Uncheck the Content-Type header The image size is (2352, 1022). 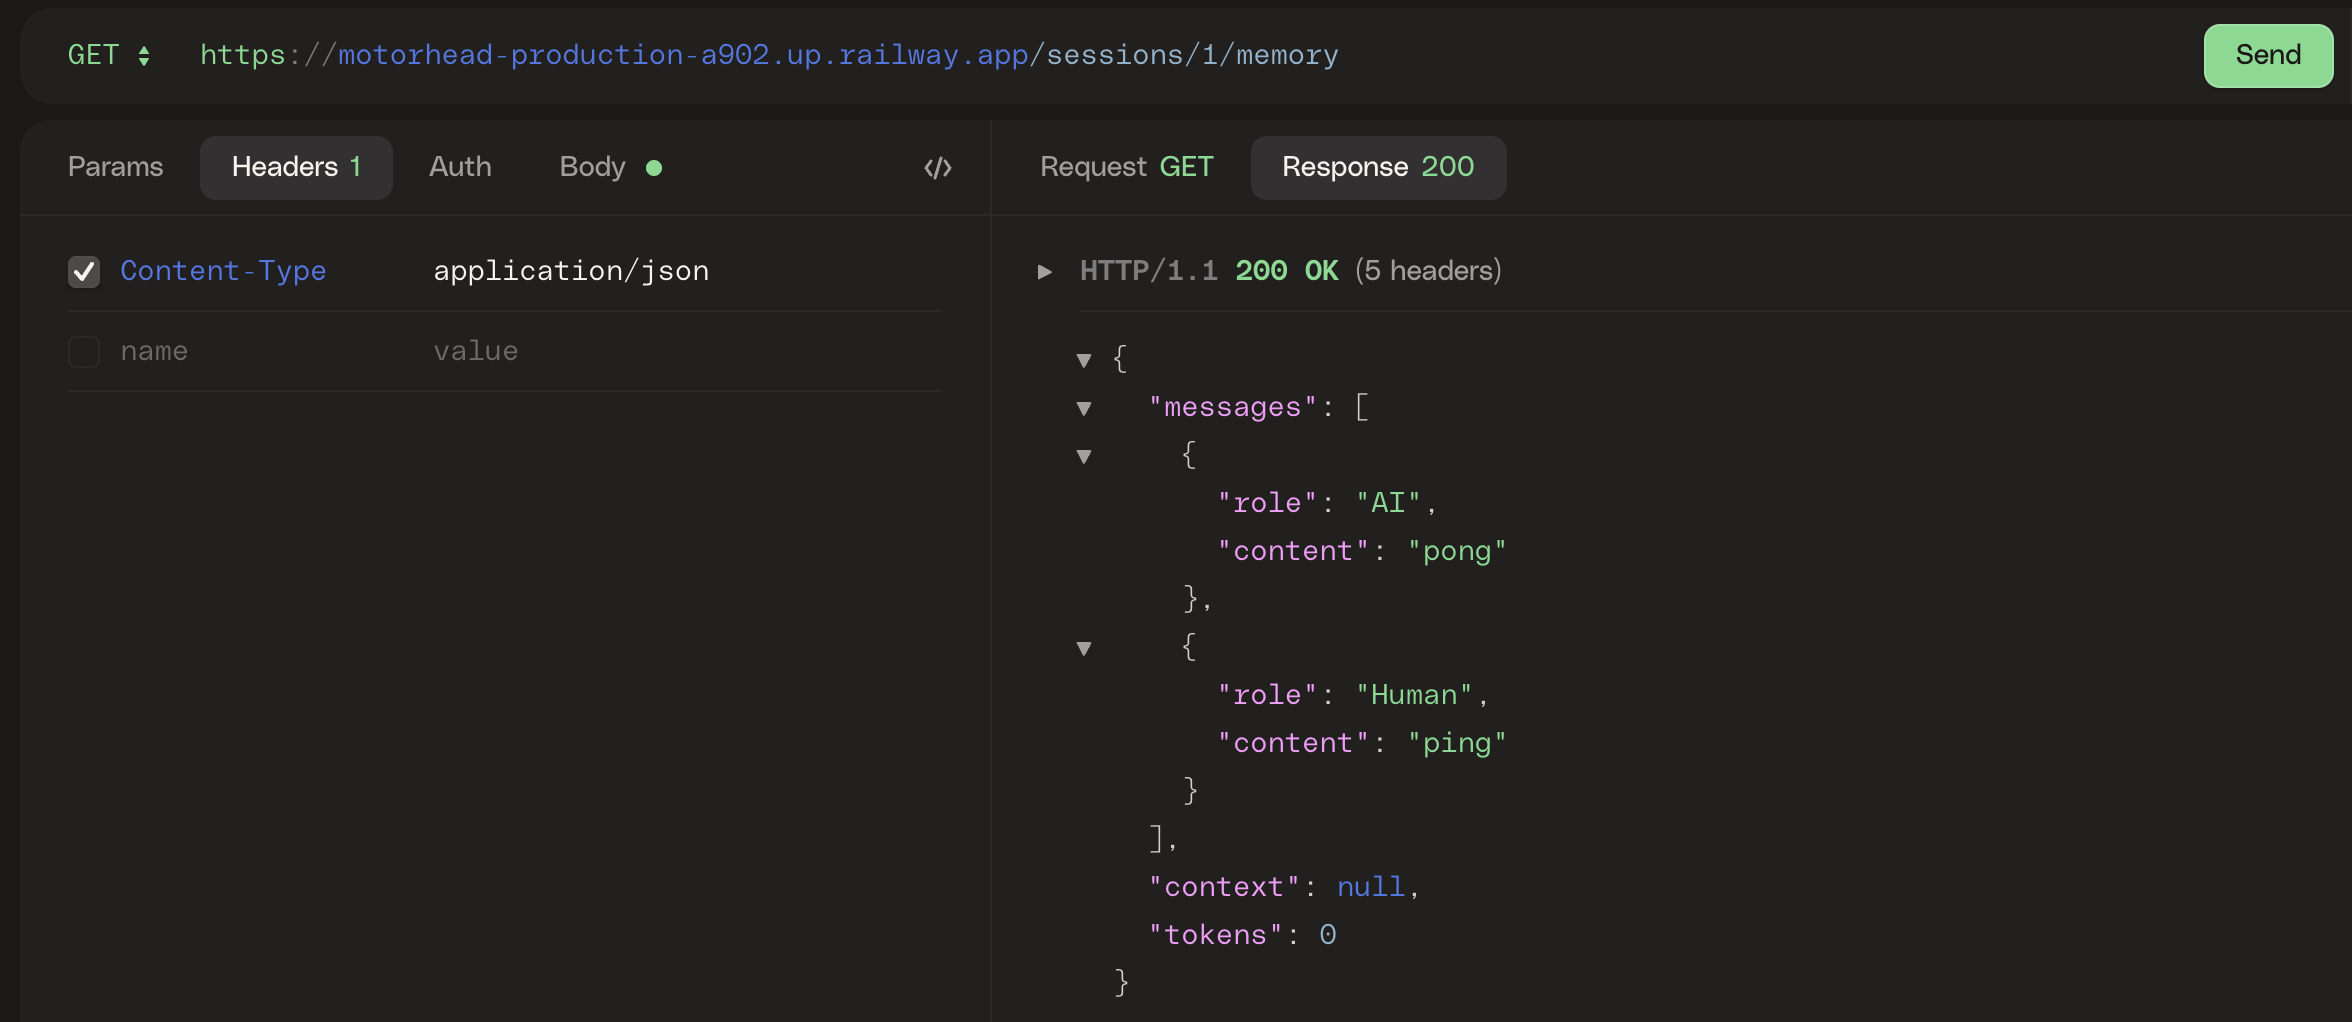click(84, 271)
